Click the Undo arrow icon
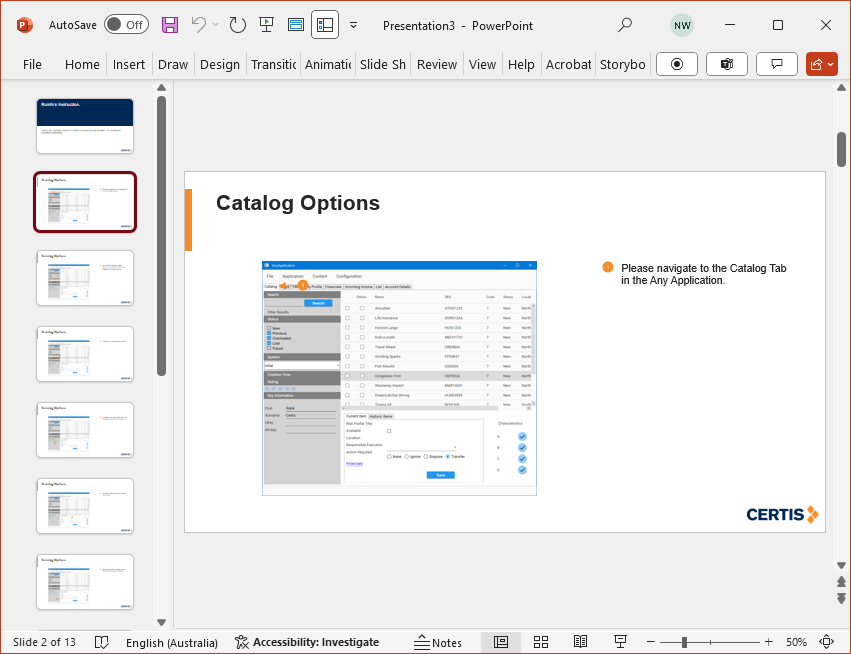The height and width of the screenshot is (654, 851). click(199, 24)
